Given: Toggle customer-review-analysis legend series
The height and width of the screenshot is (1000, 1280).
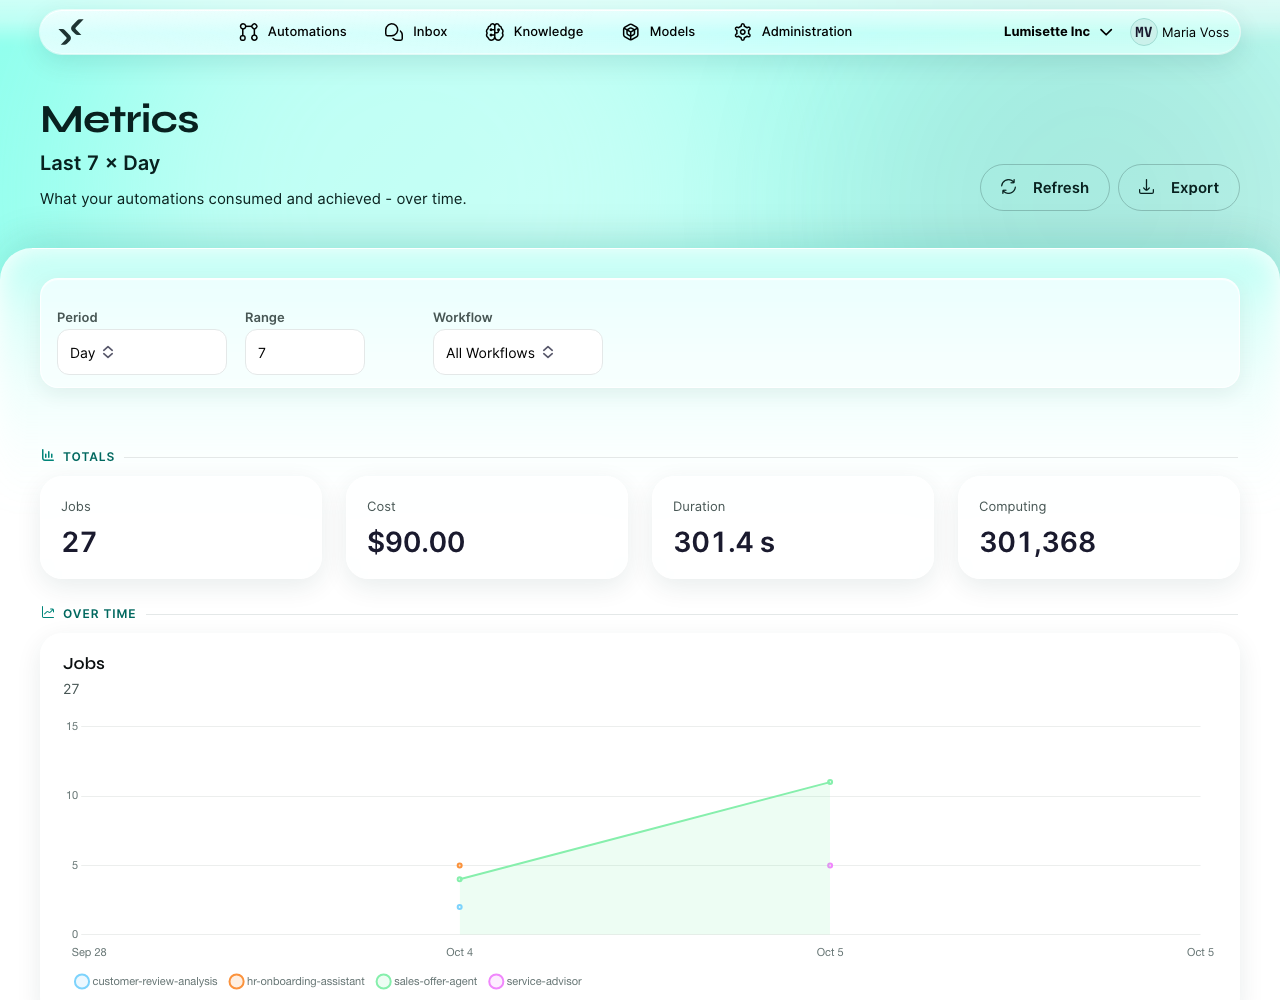Looking at the screenshot, I should point(146,982).
